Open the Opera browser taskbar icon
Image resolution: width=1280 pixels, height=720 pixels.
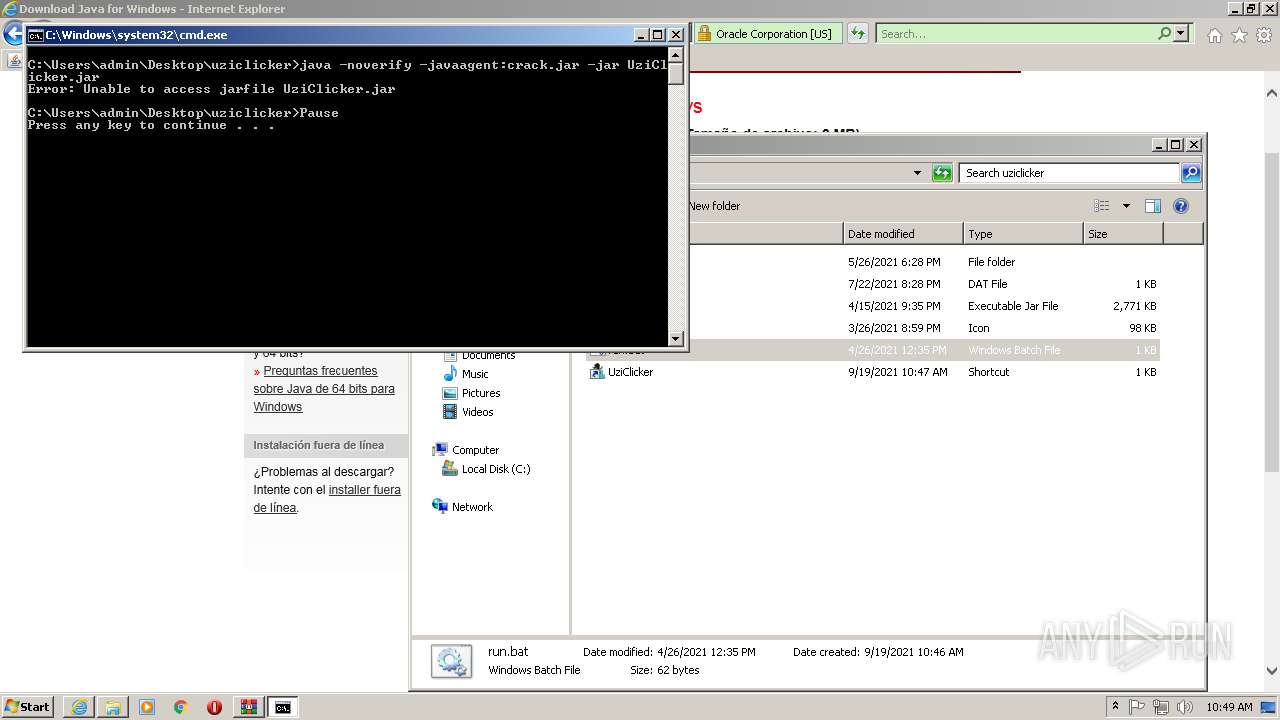click(x=214, y=707)
